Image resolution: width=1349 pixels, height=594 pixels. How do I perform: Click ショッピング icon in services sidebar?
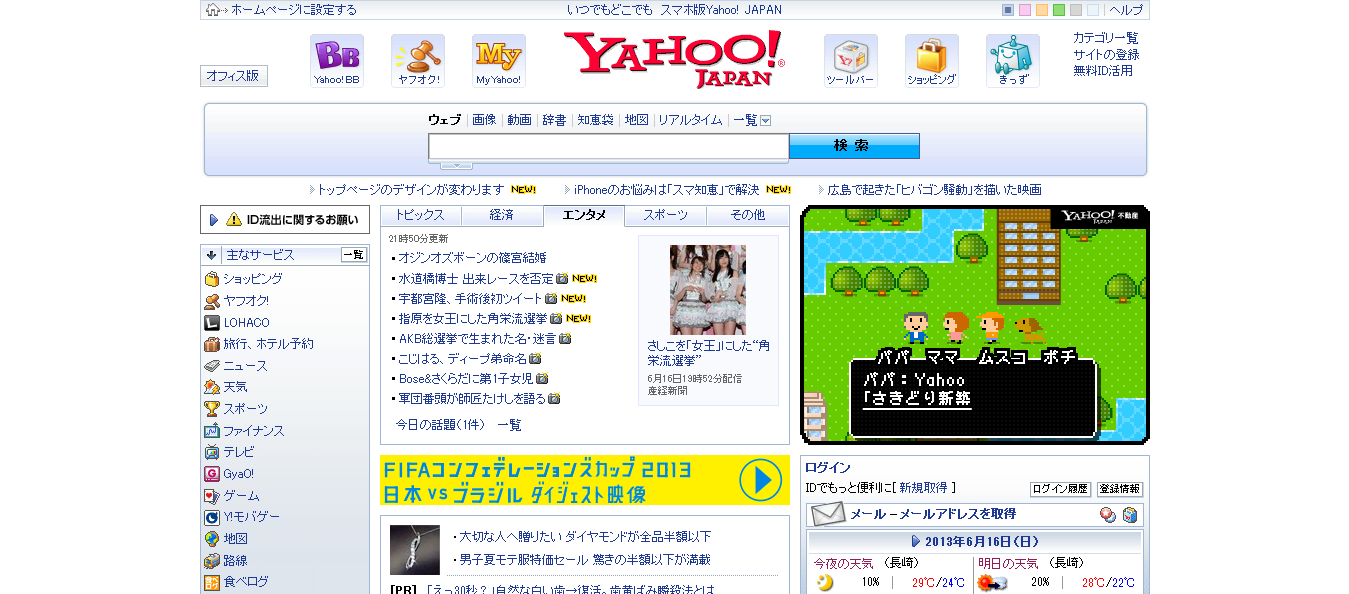tap(212, 279)
